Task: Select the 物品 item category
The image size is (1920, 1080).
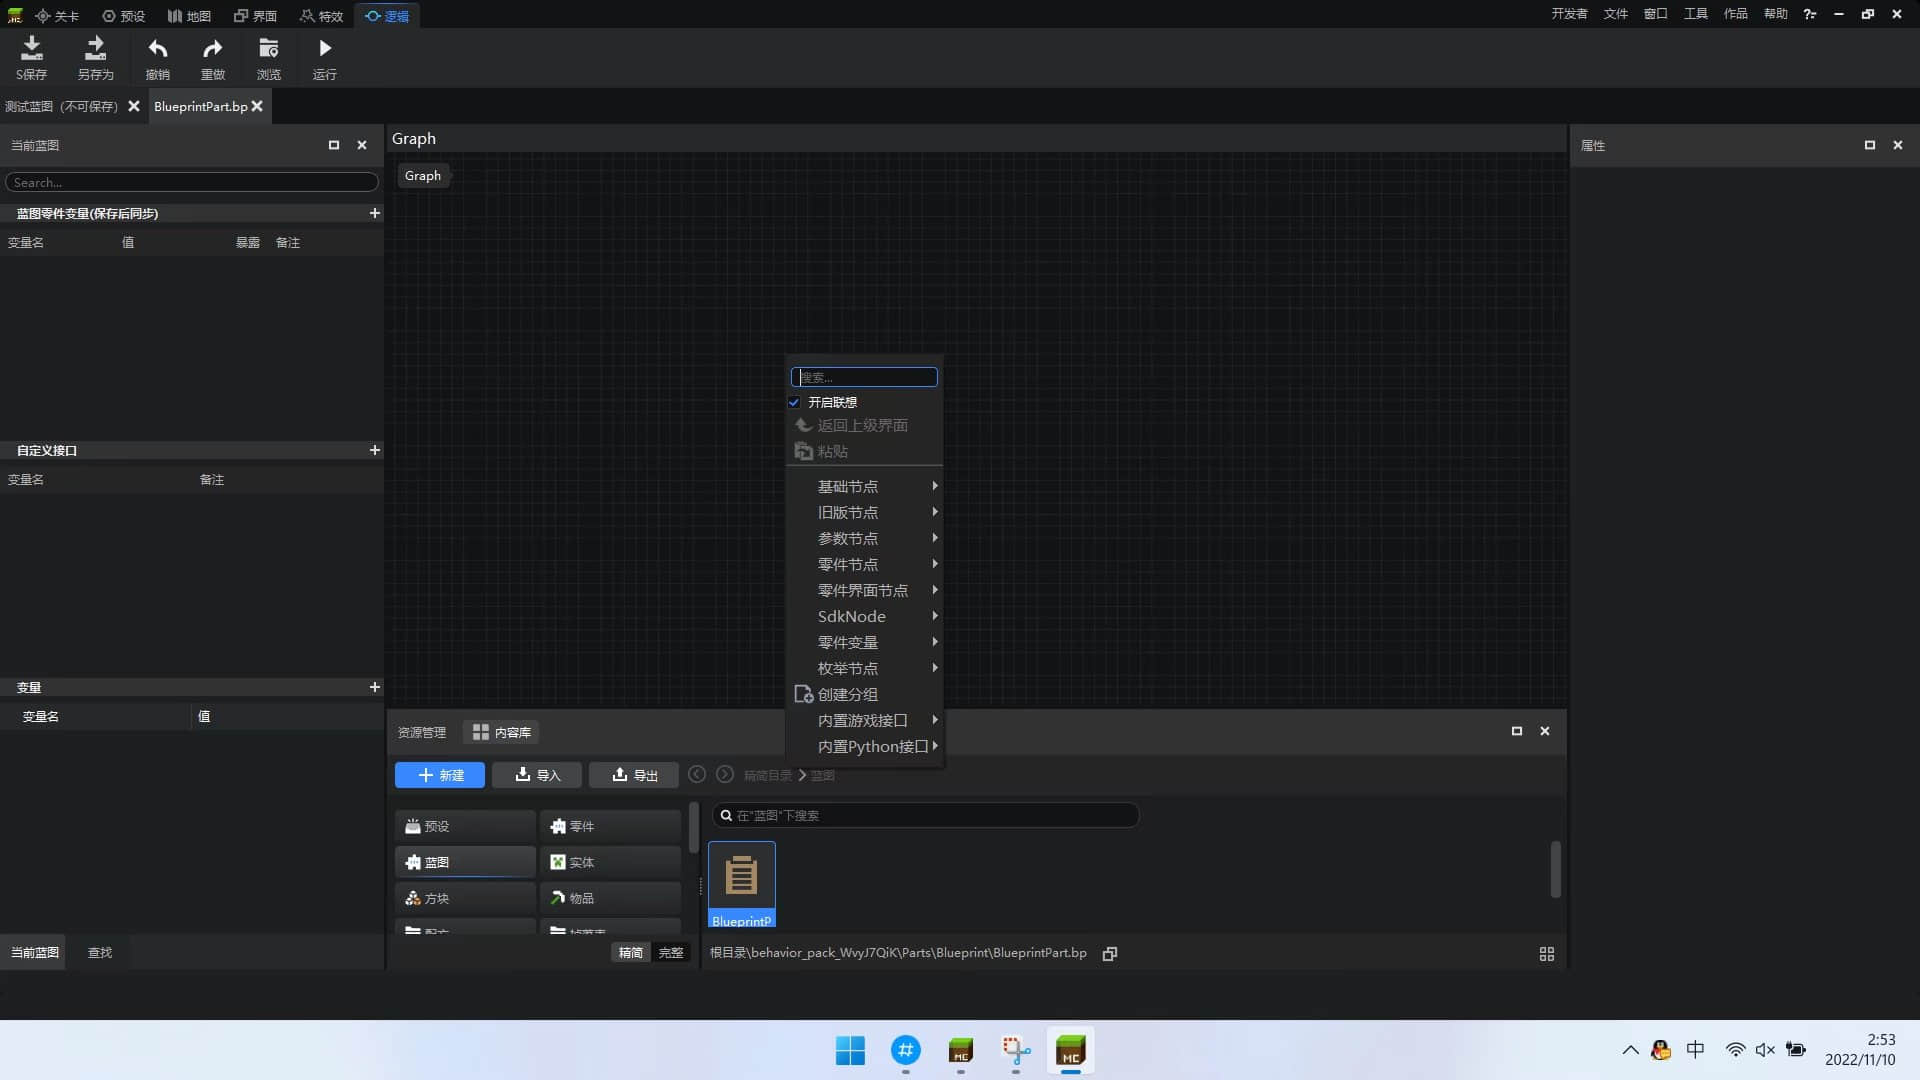Action: coord(610,898)
